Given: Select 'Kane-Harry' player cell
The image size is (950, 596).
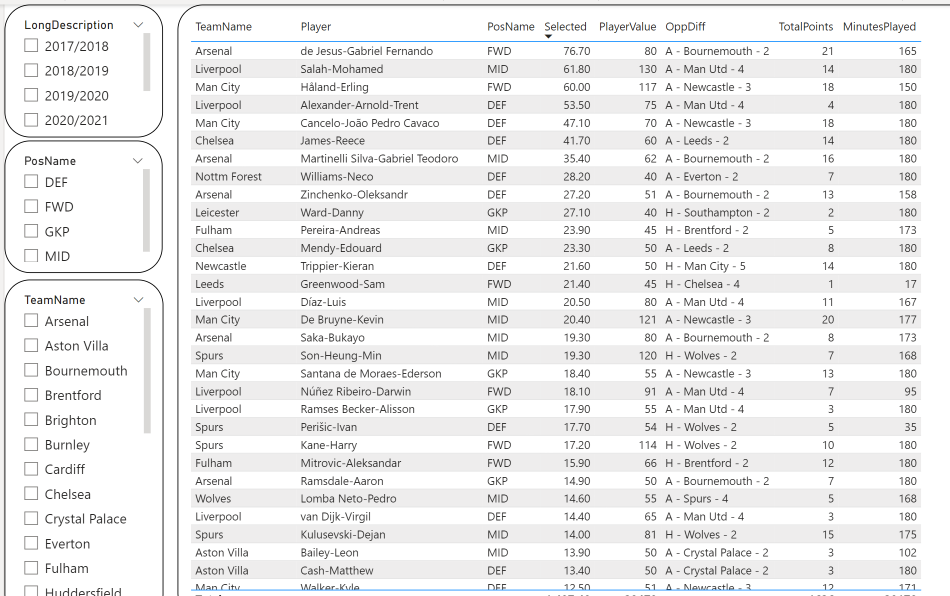Looking at the screenshot, I should (328, 445).
